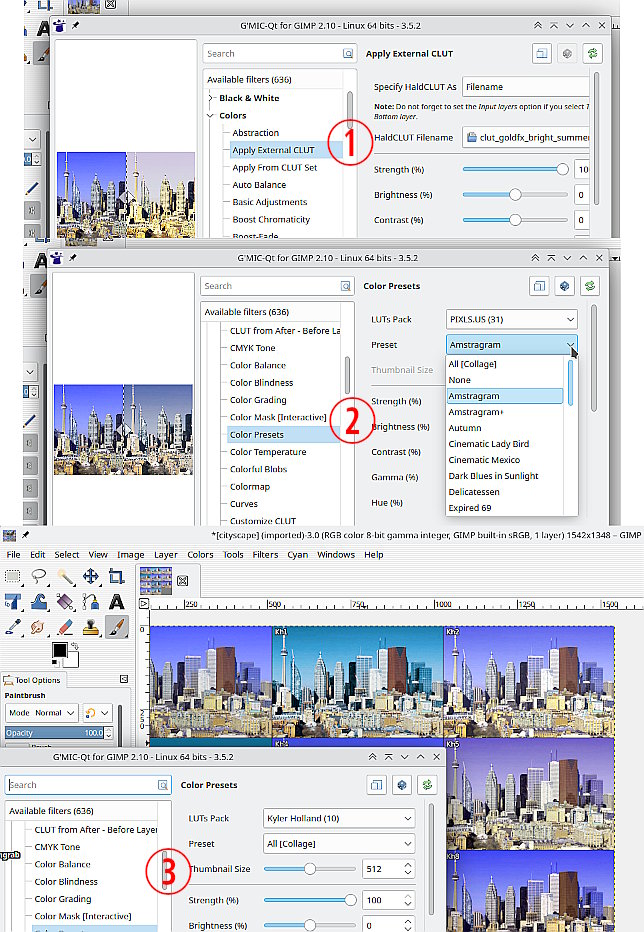This screenshot has height=932, width=644.
Task: Click the randomize icon in the PIXLS.US Color Presets window
Action: (x=564, y=286)
